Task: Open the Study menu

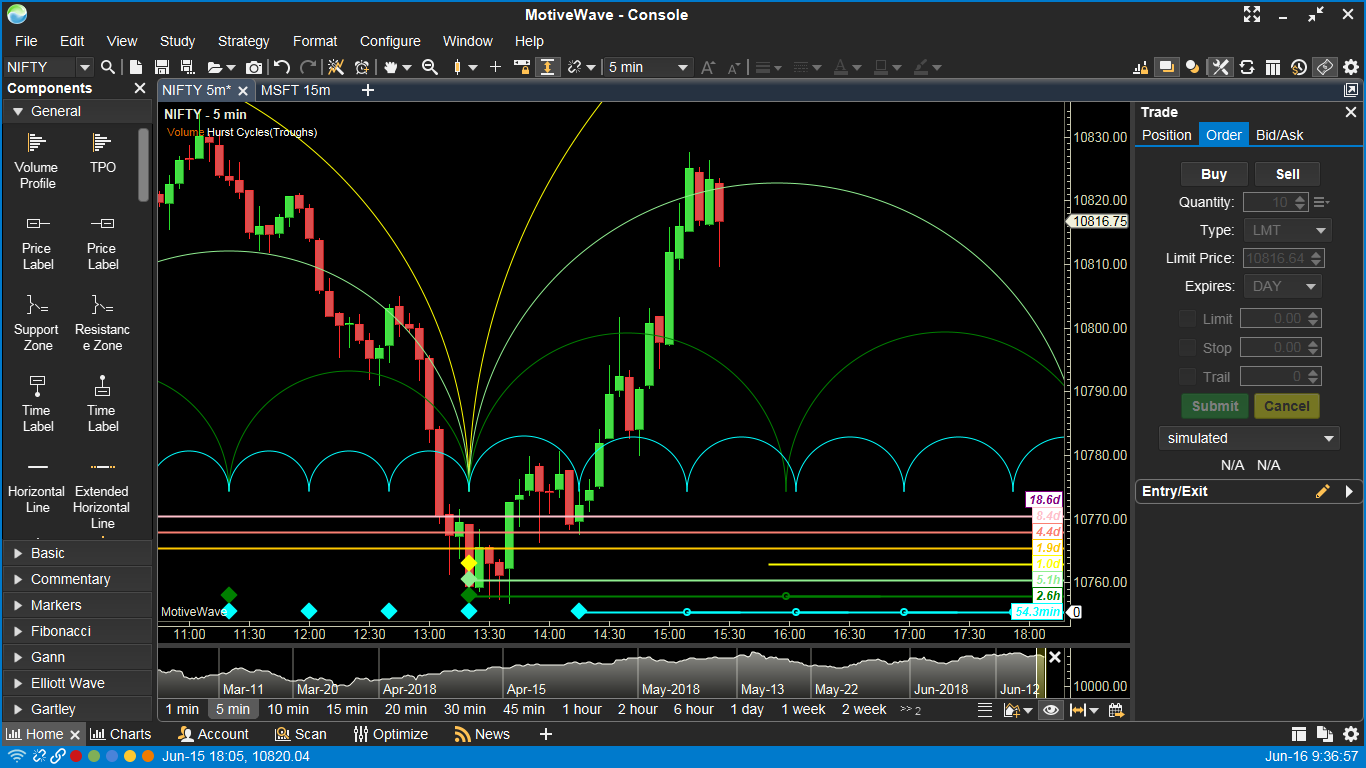Action: 177,41
